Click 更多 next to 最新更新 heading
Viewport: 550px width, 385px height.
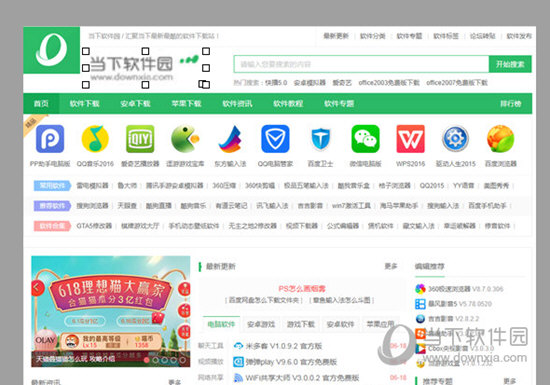point(391,266)
